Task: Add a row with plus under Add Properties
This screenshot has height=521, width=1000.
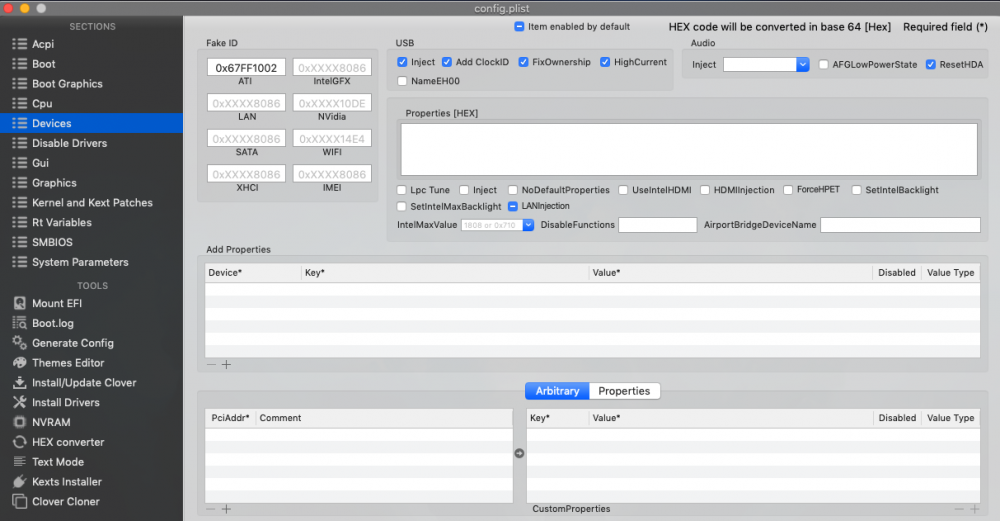Action: tap(226, 364)
